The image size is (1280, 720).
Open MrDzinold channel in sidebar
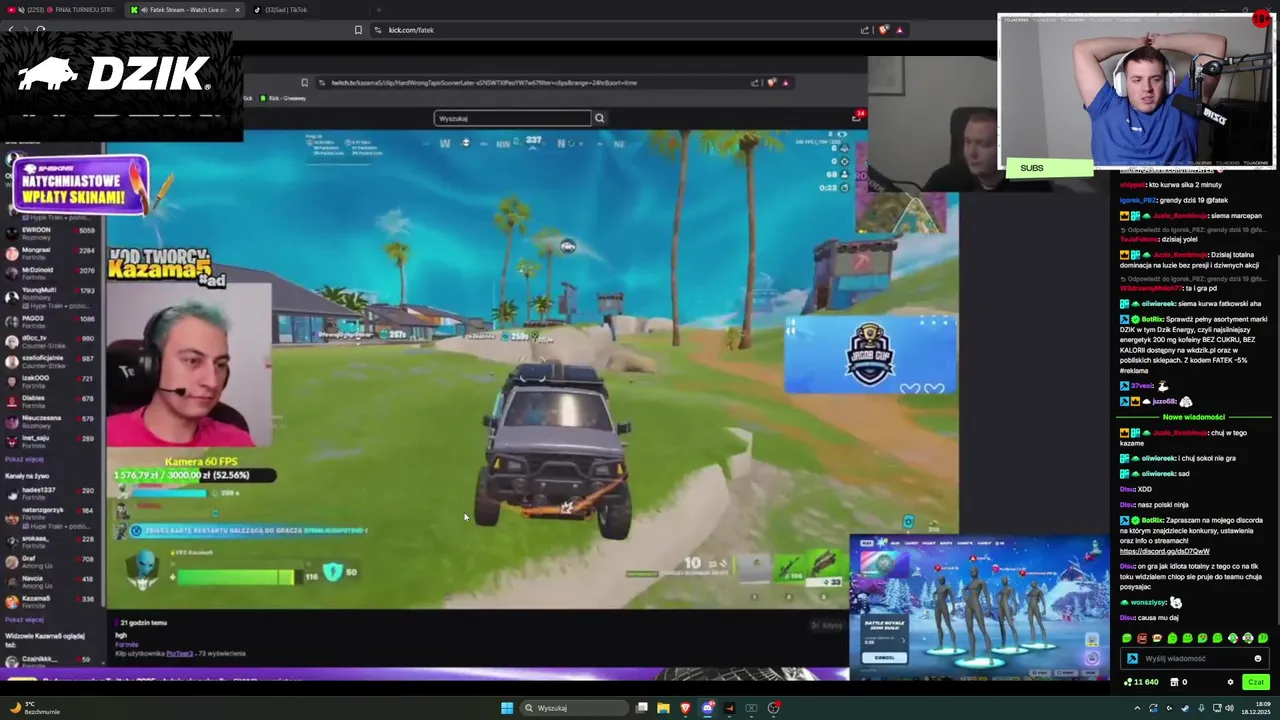(x=52, y=273)
